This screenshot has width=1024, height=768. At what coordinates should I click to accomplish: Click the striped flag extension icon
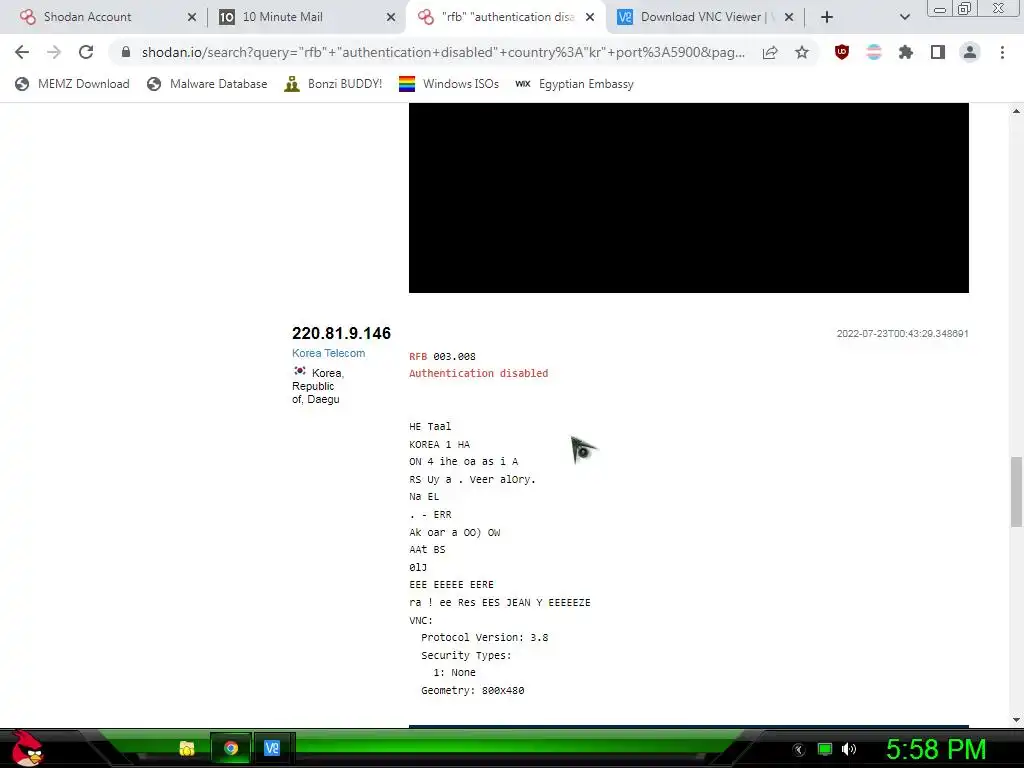pyautogui.click(x=874, y=52)
